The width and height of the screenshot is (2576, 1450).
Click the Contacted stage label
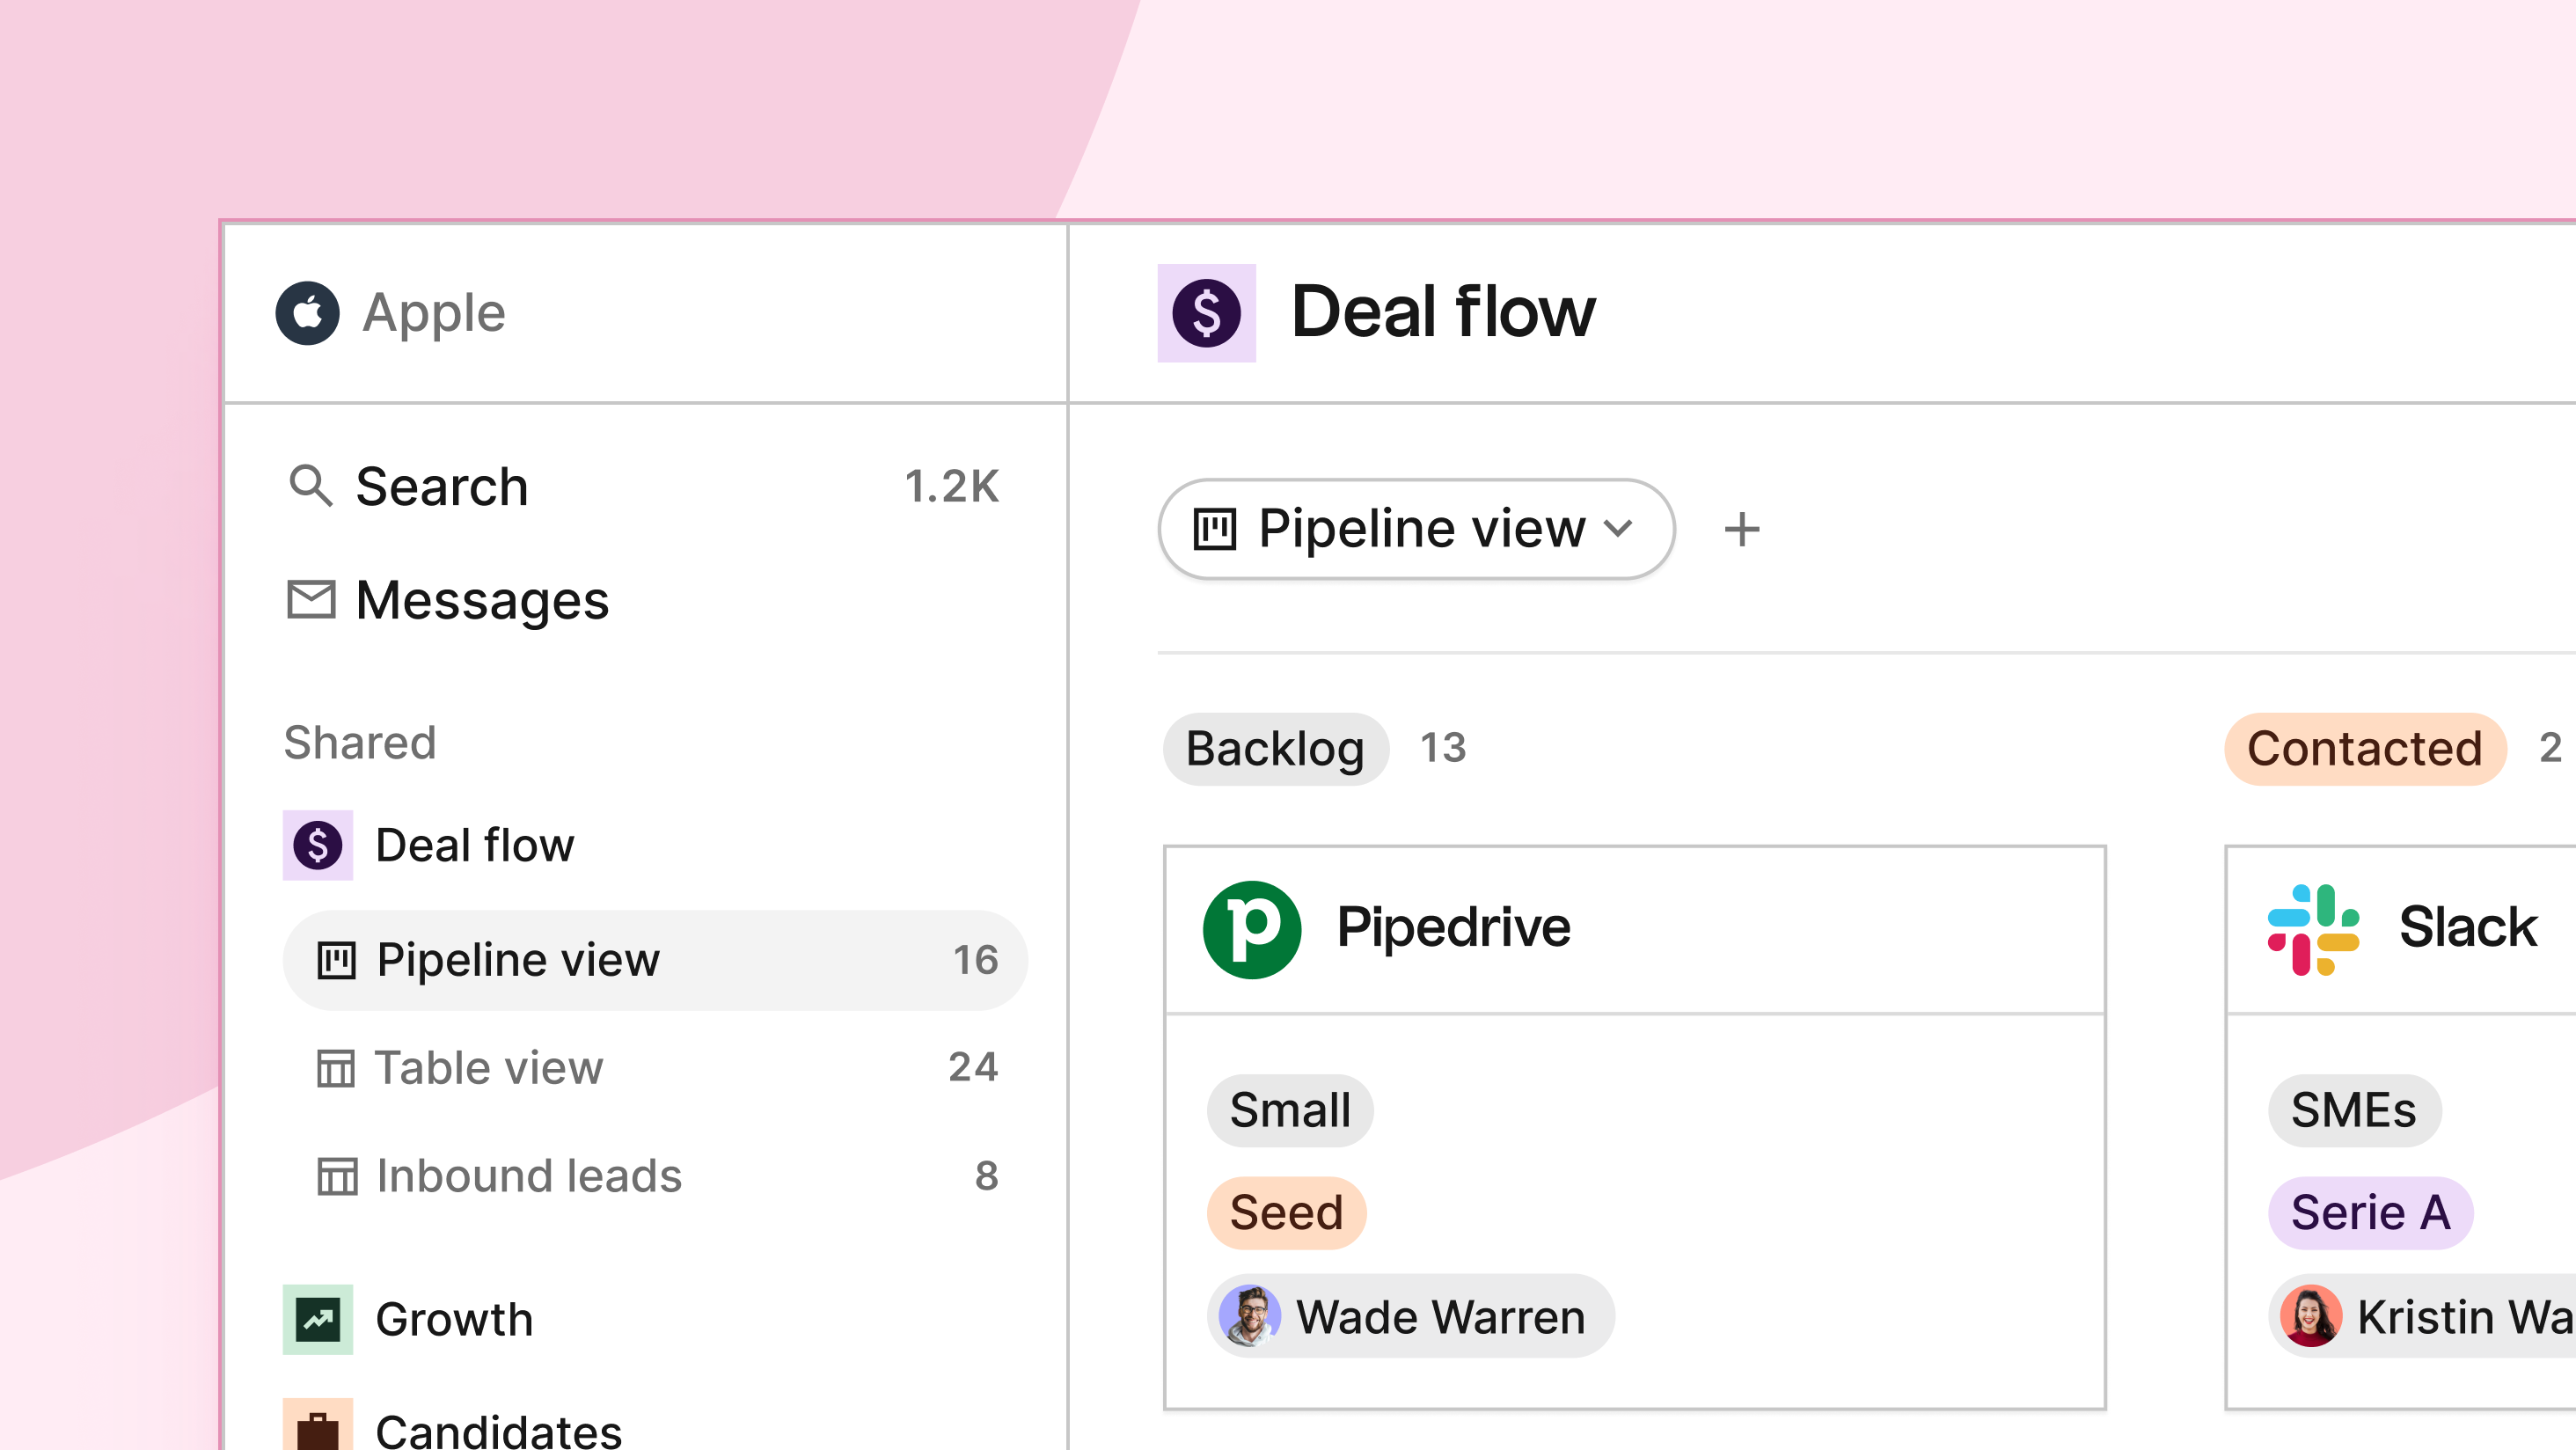(x=2364, y=749)
